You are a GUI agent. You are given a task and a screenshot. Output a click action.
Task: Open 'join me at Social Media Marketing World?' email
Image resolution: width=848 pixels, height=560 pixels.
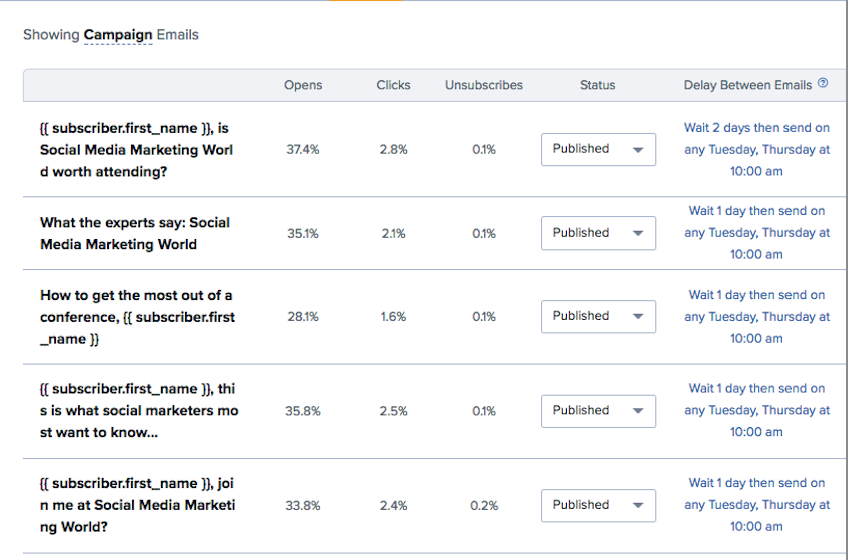(137, 505)
